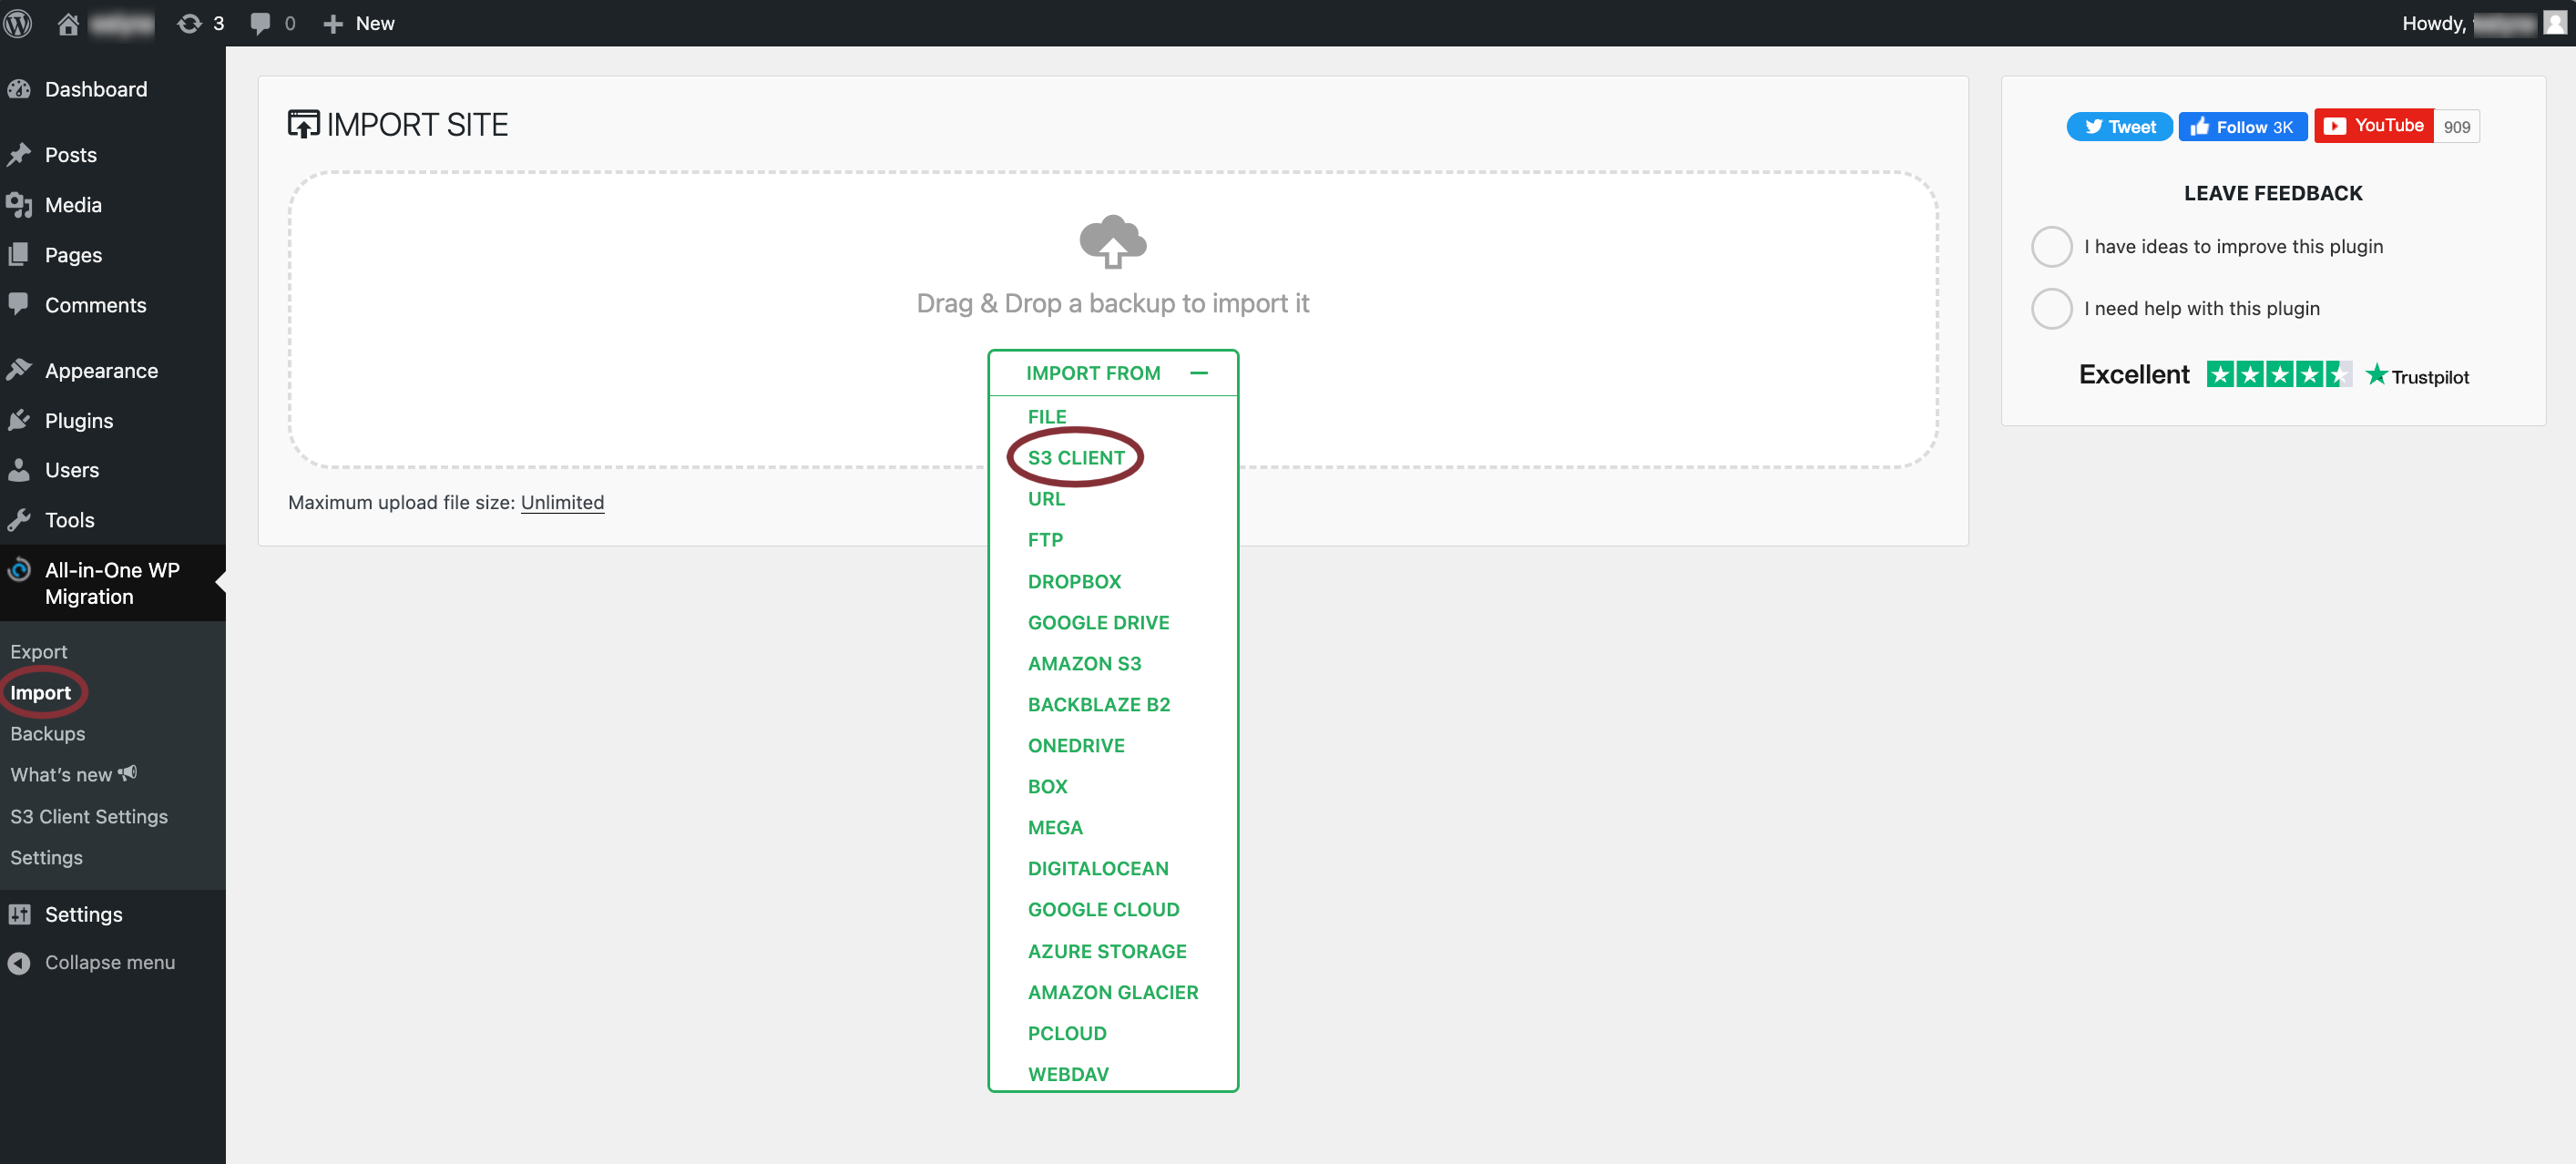Select 'I need help with this plugin'
2576x1164 pixels.
2051,308
